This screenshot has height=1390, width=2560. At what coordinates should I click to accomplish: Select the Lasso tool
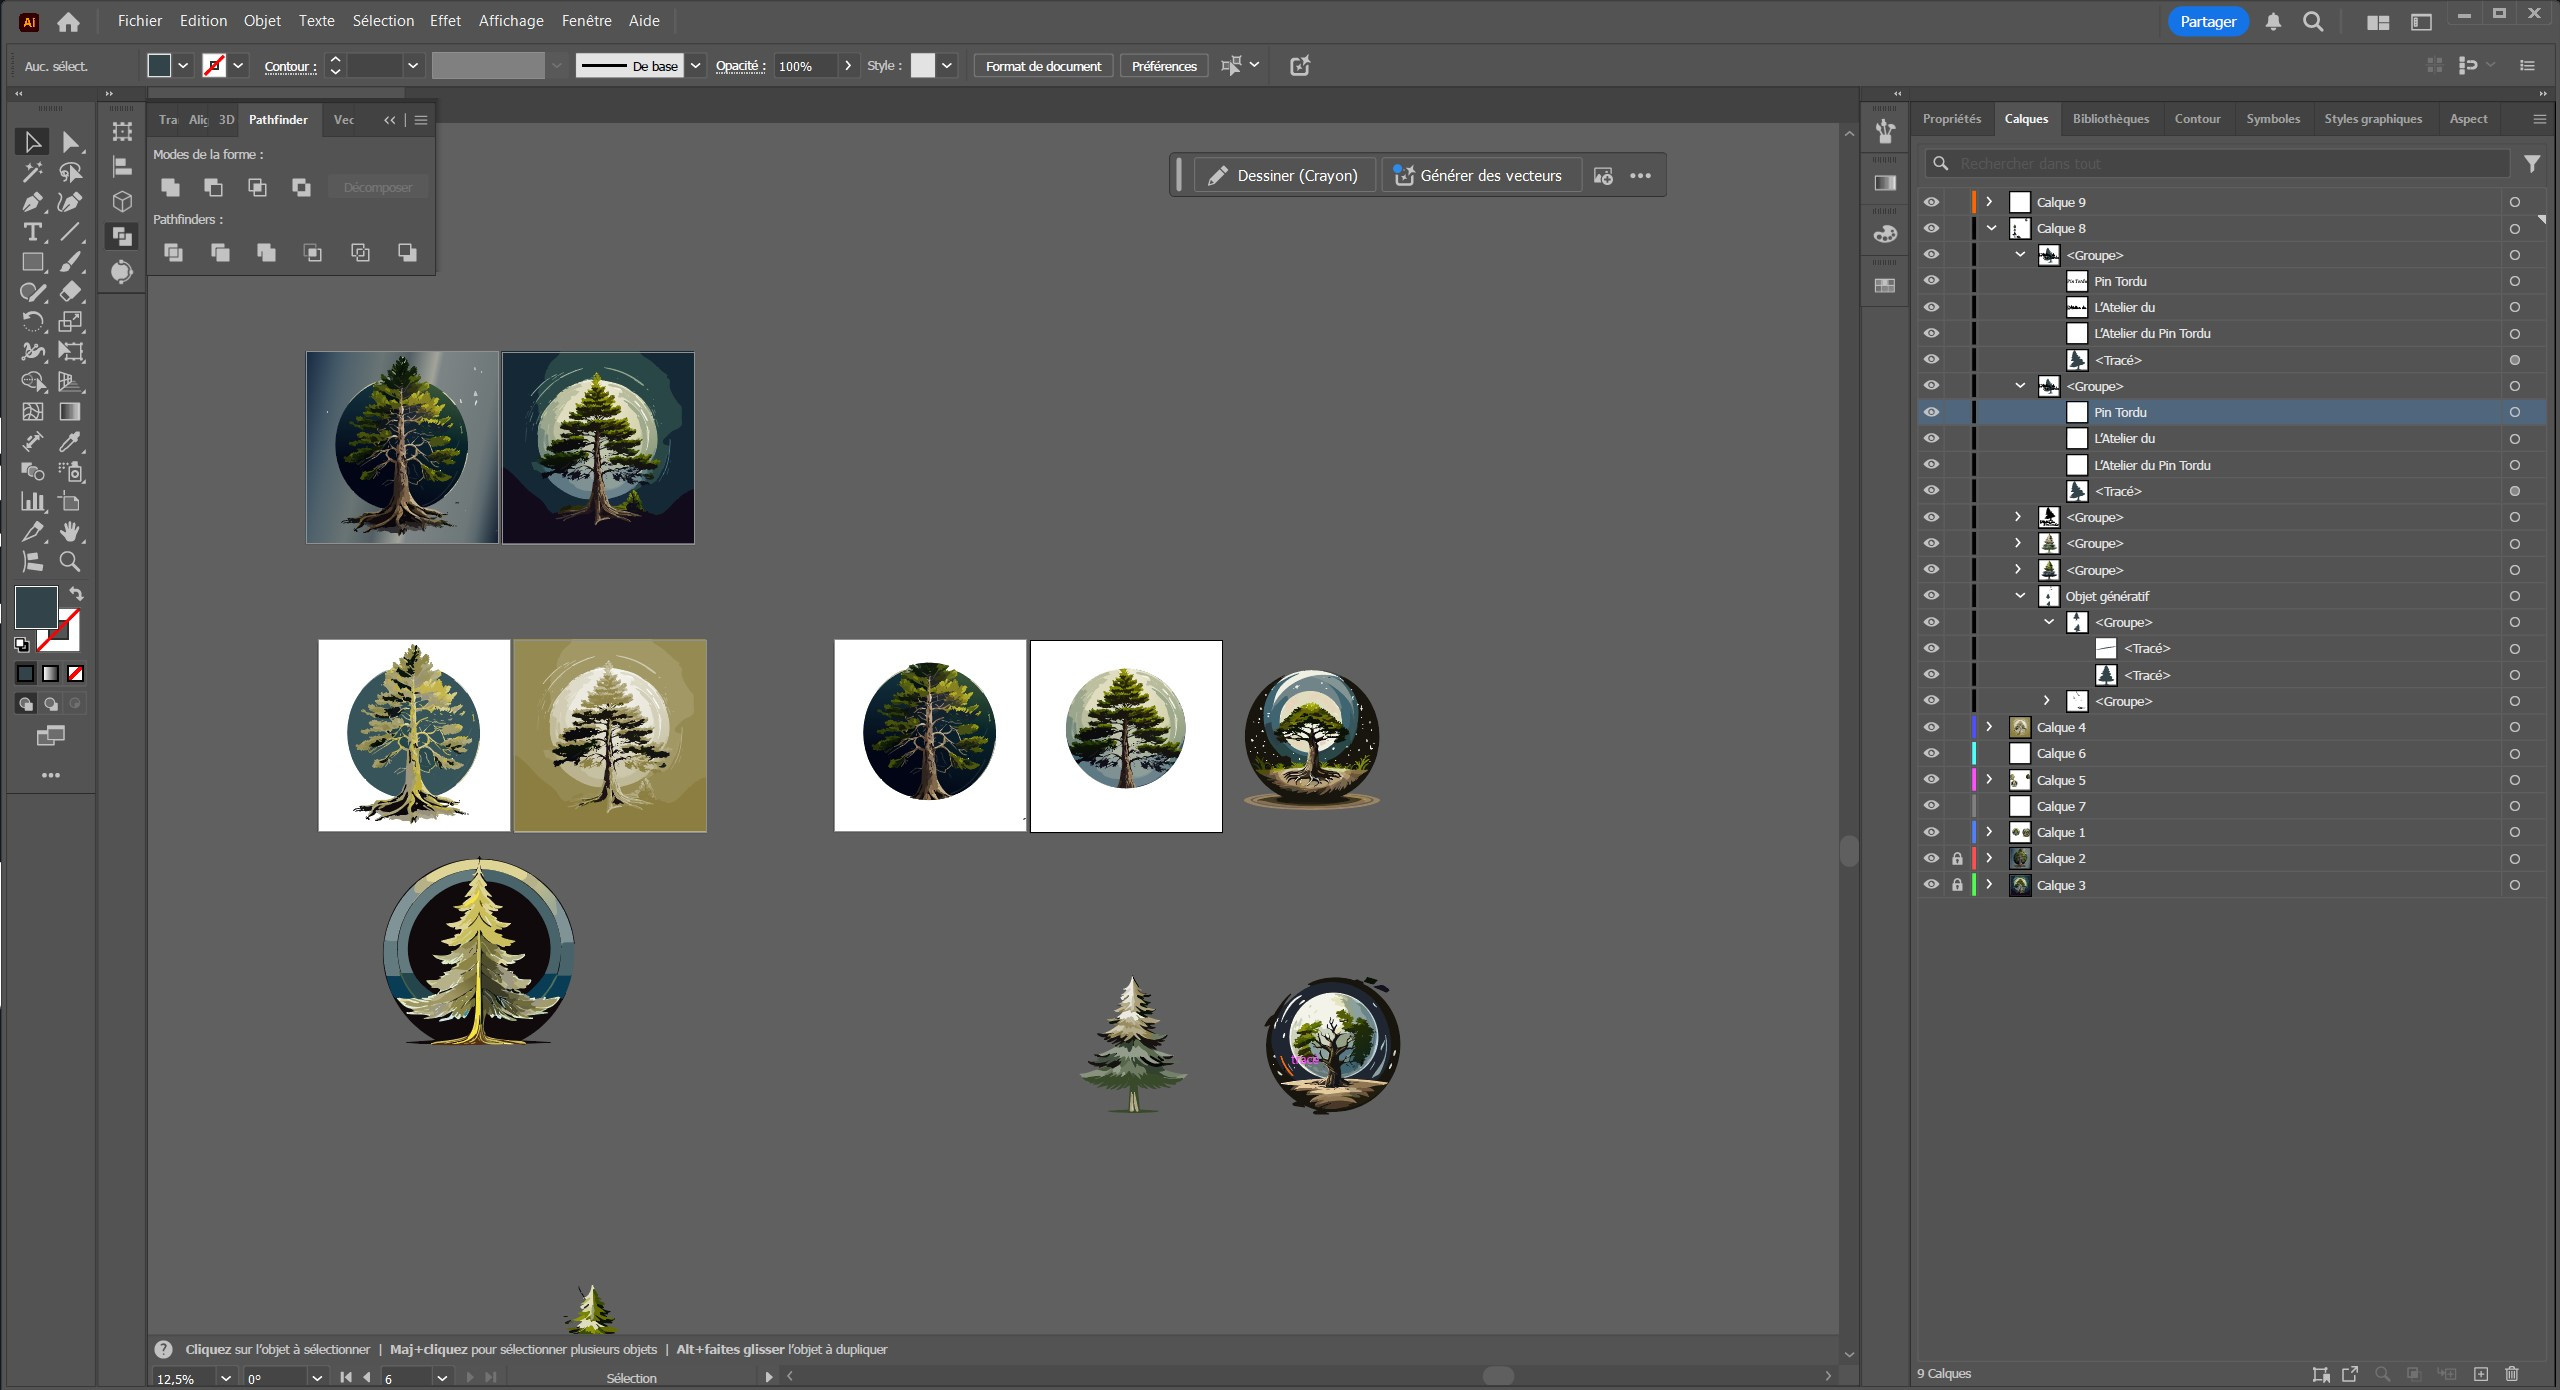(x=70, y=172)
